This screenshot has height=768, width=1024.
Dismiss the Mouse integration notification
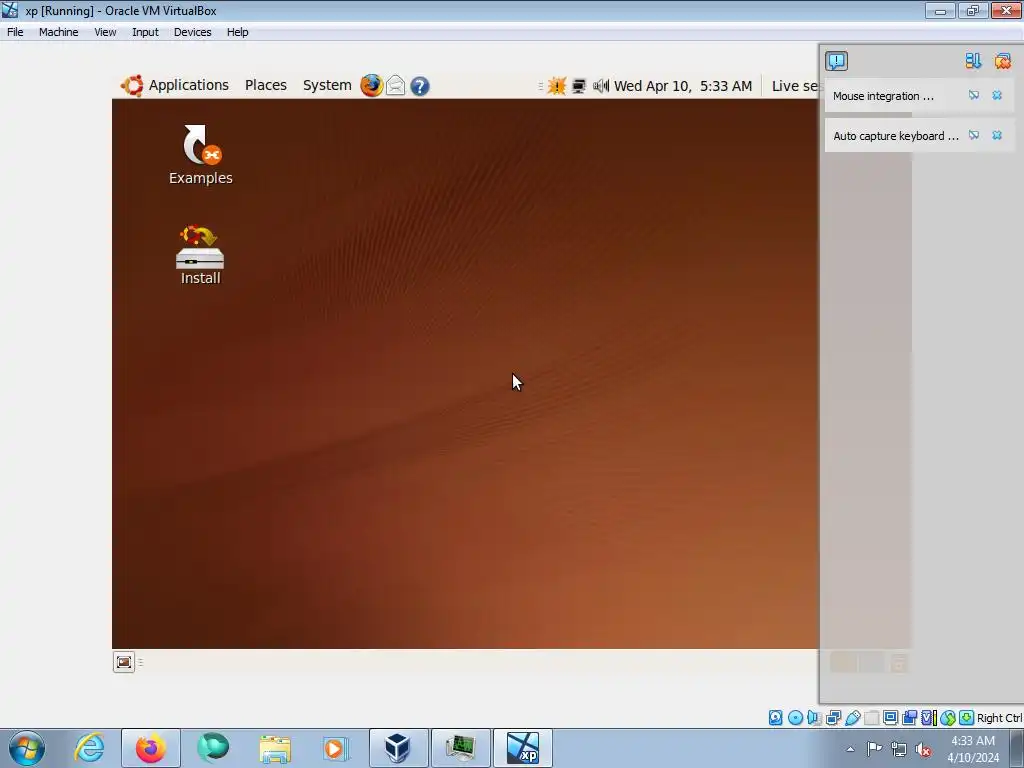coord(997,95)
